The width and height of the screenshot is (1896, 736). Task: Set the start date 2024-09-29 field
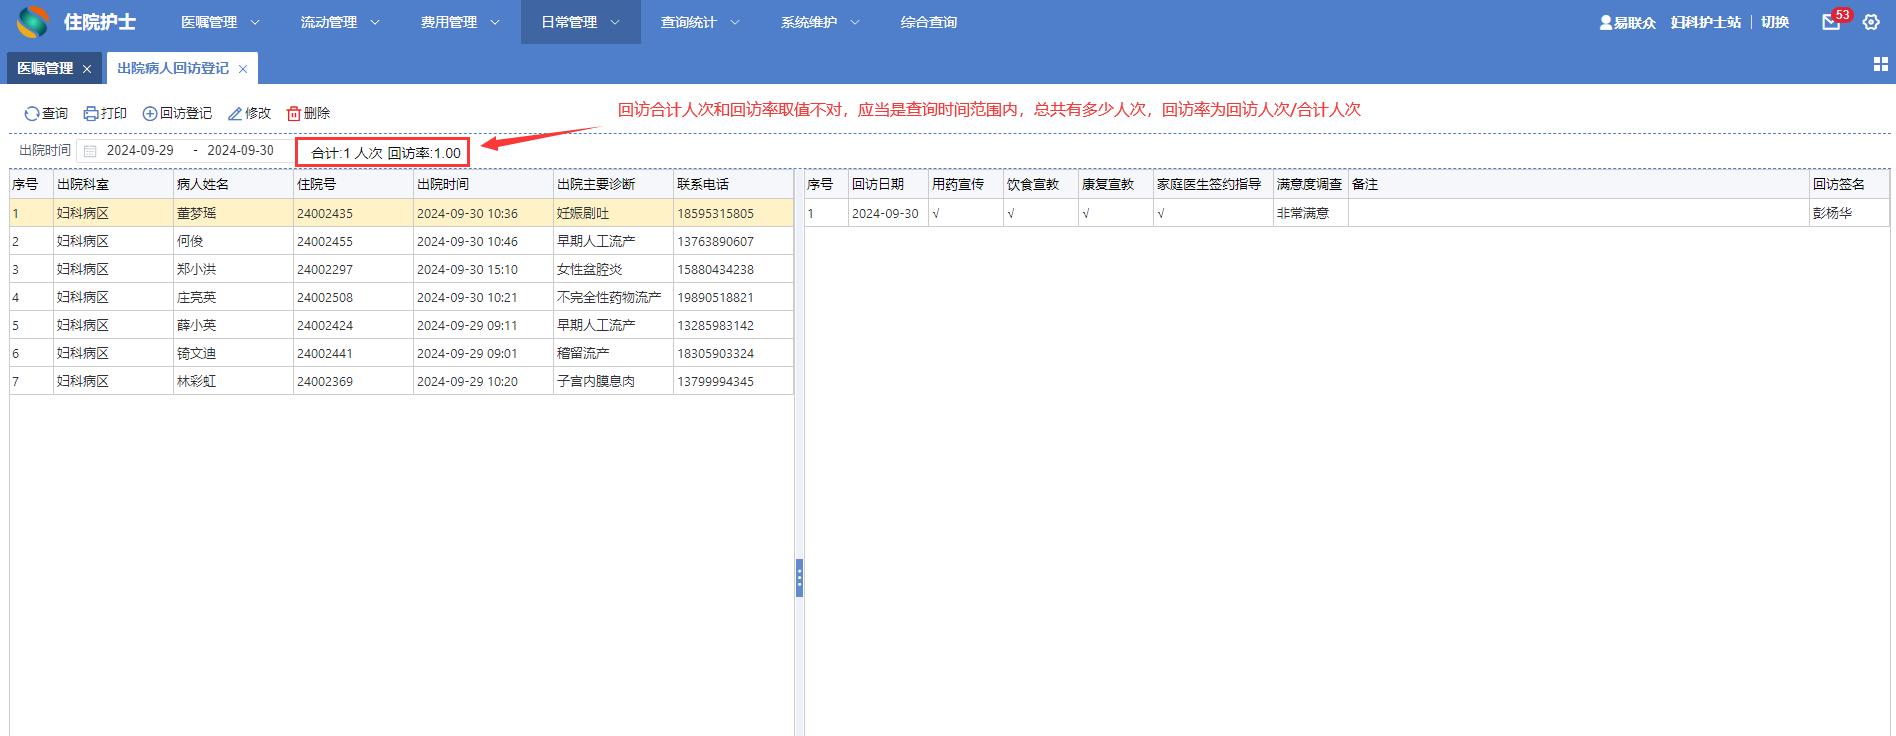point(140,151)
